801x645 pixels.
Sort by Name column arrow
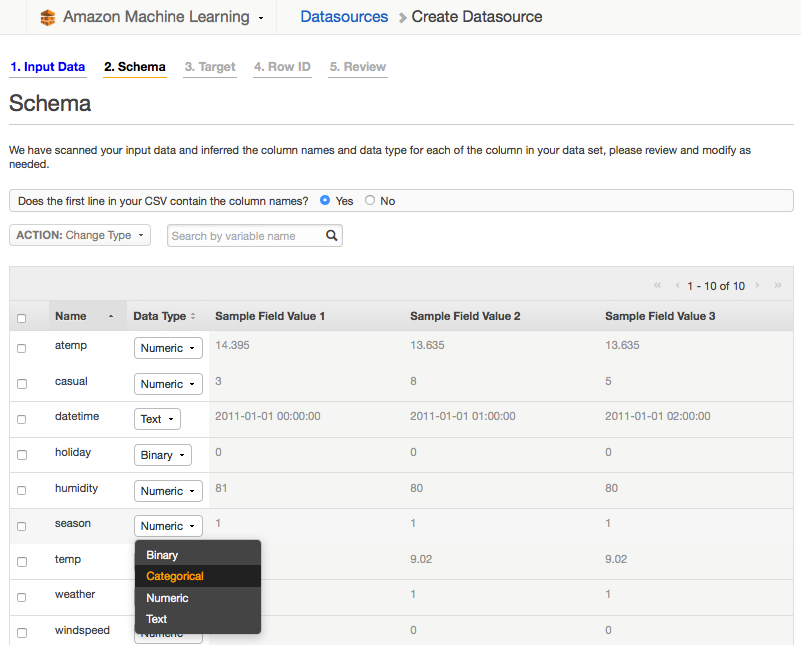coord(110,317)
